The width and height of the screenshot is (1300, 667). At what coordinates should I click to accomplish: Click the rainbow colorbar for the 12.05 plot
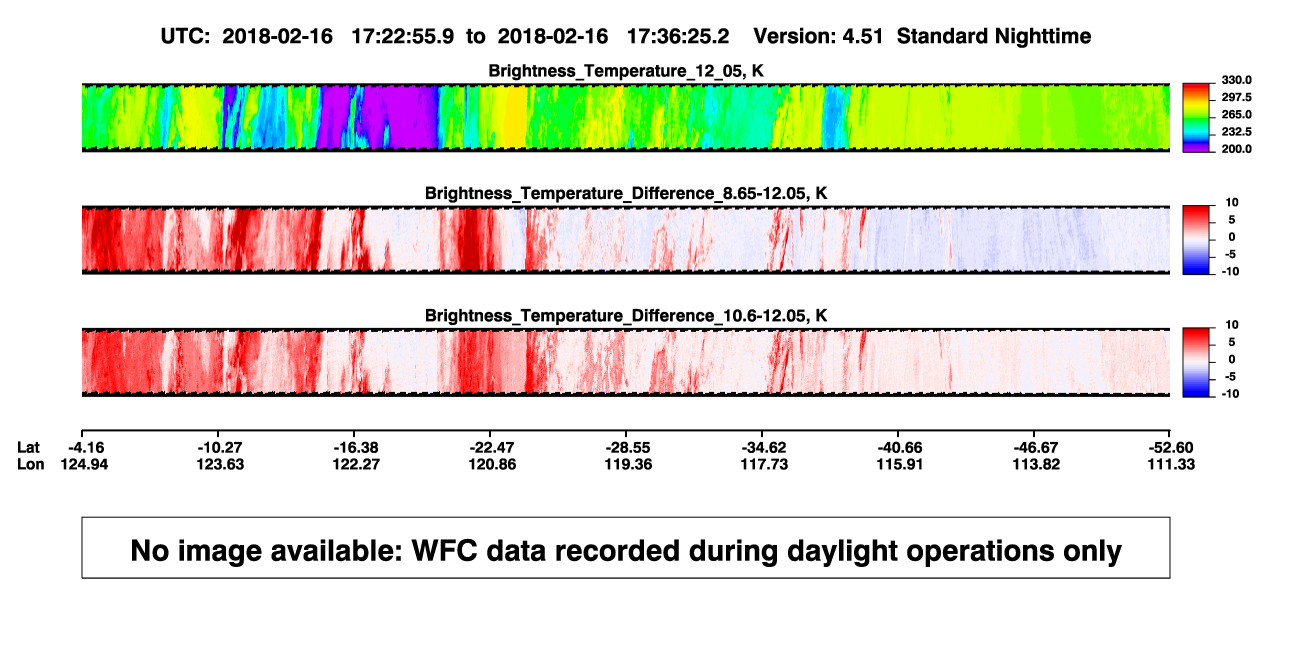(1197, 118)
